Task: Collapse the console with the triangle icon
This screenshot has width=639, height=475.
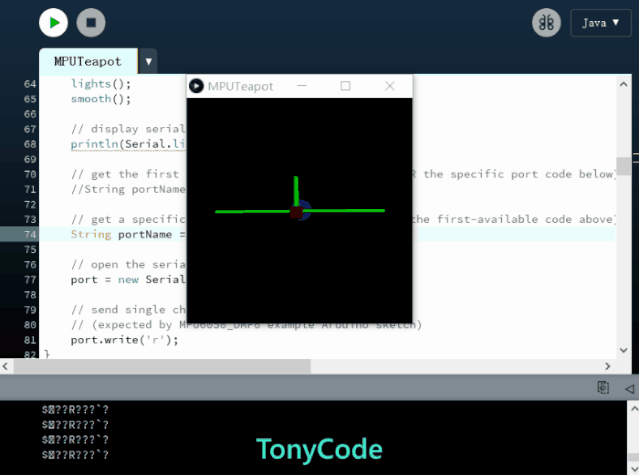Action: click(x=629, y=388)
